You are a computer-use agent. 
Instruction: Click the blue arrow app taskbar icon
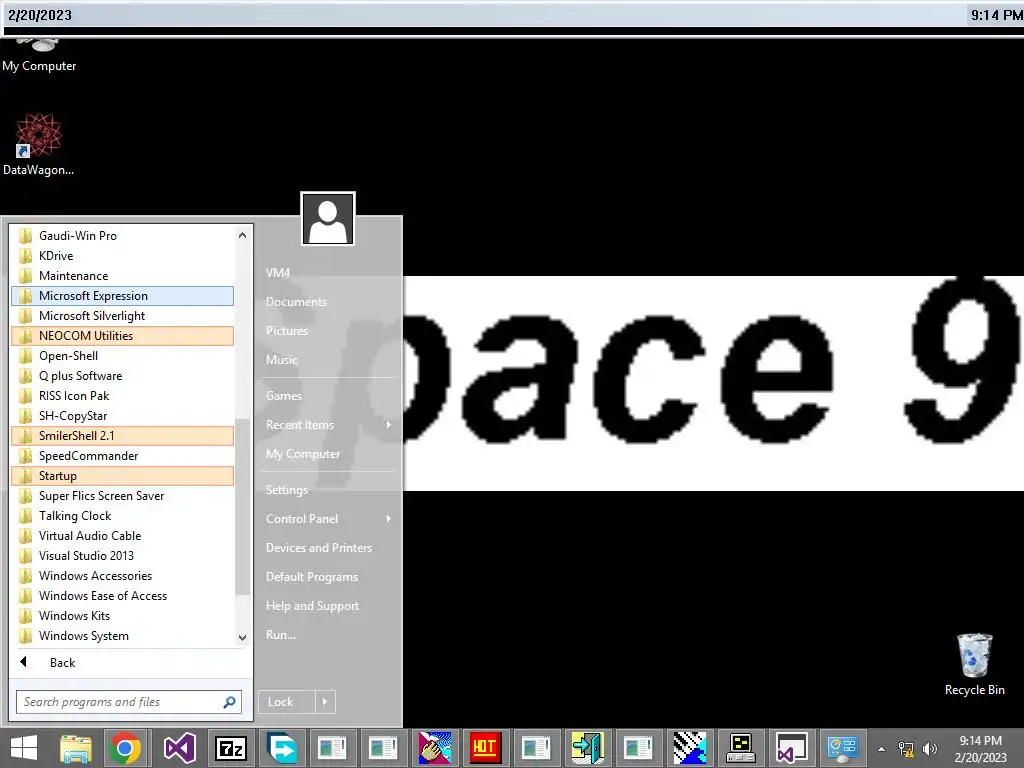tap(281, 748)
